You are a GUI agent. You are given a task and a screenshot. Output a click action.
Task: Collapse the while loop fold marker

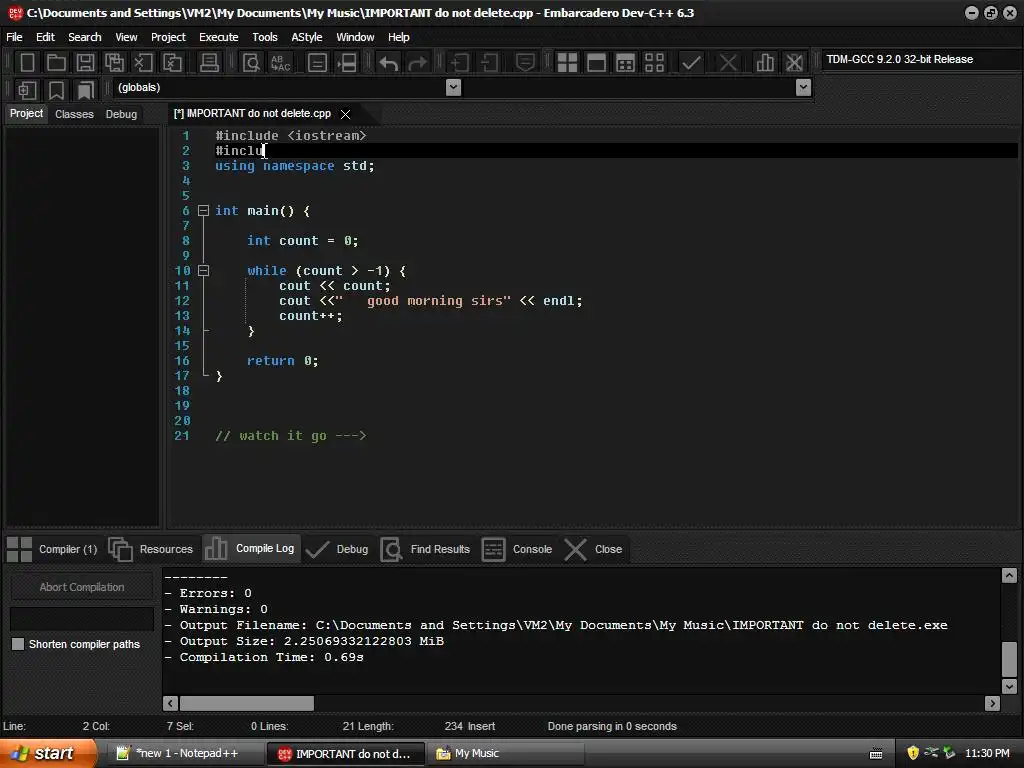pos(203,270)
